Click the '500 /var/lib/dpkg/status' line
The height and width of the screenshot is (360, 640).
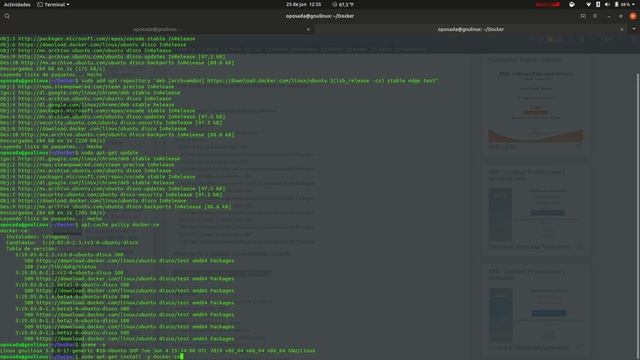tap(60, 267)
